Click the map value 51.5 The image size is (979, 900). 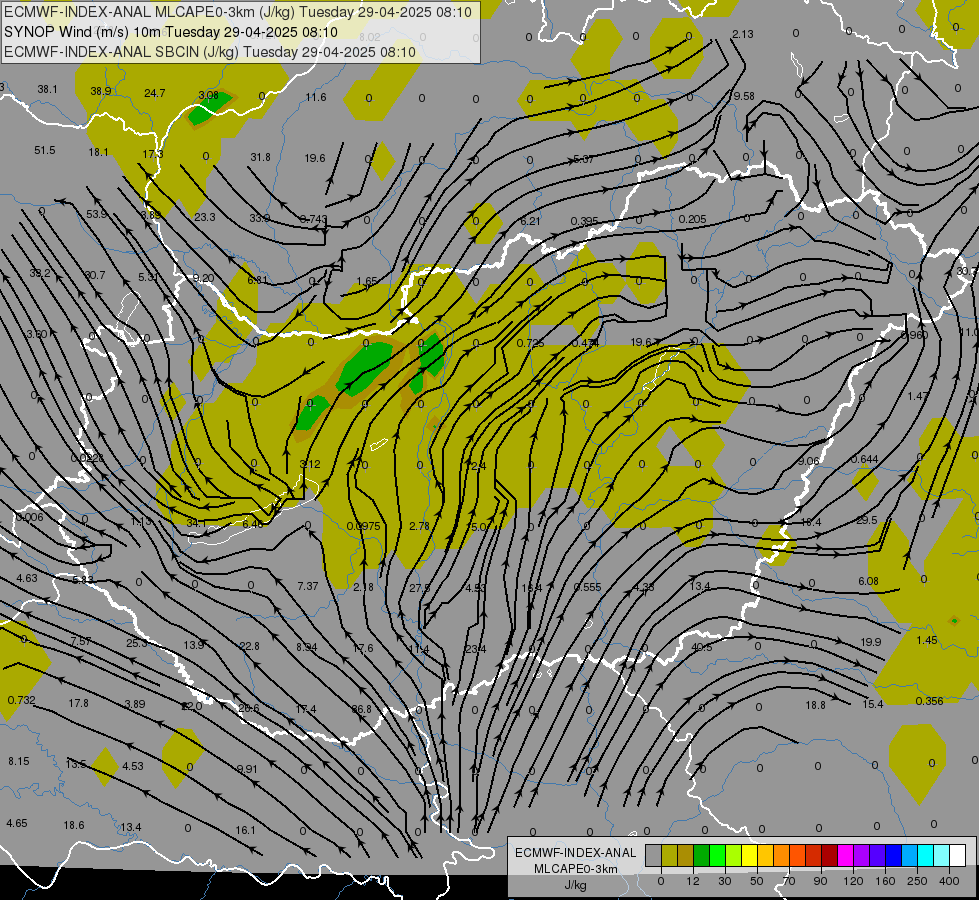pyautogui.click(x=45, y=151)
